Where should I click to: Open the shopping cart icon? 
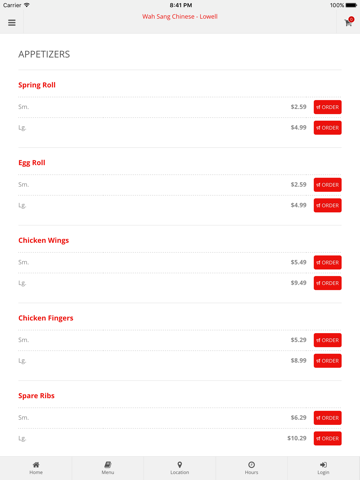coord(349,22)
